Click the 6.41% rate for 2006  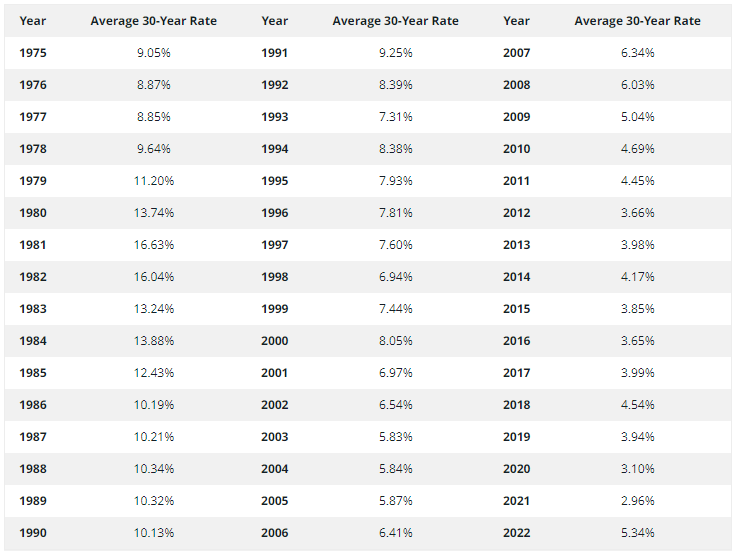point(395,533)
